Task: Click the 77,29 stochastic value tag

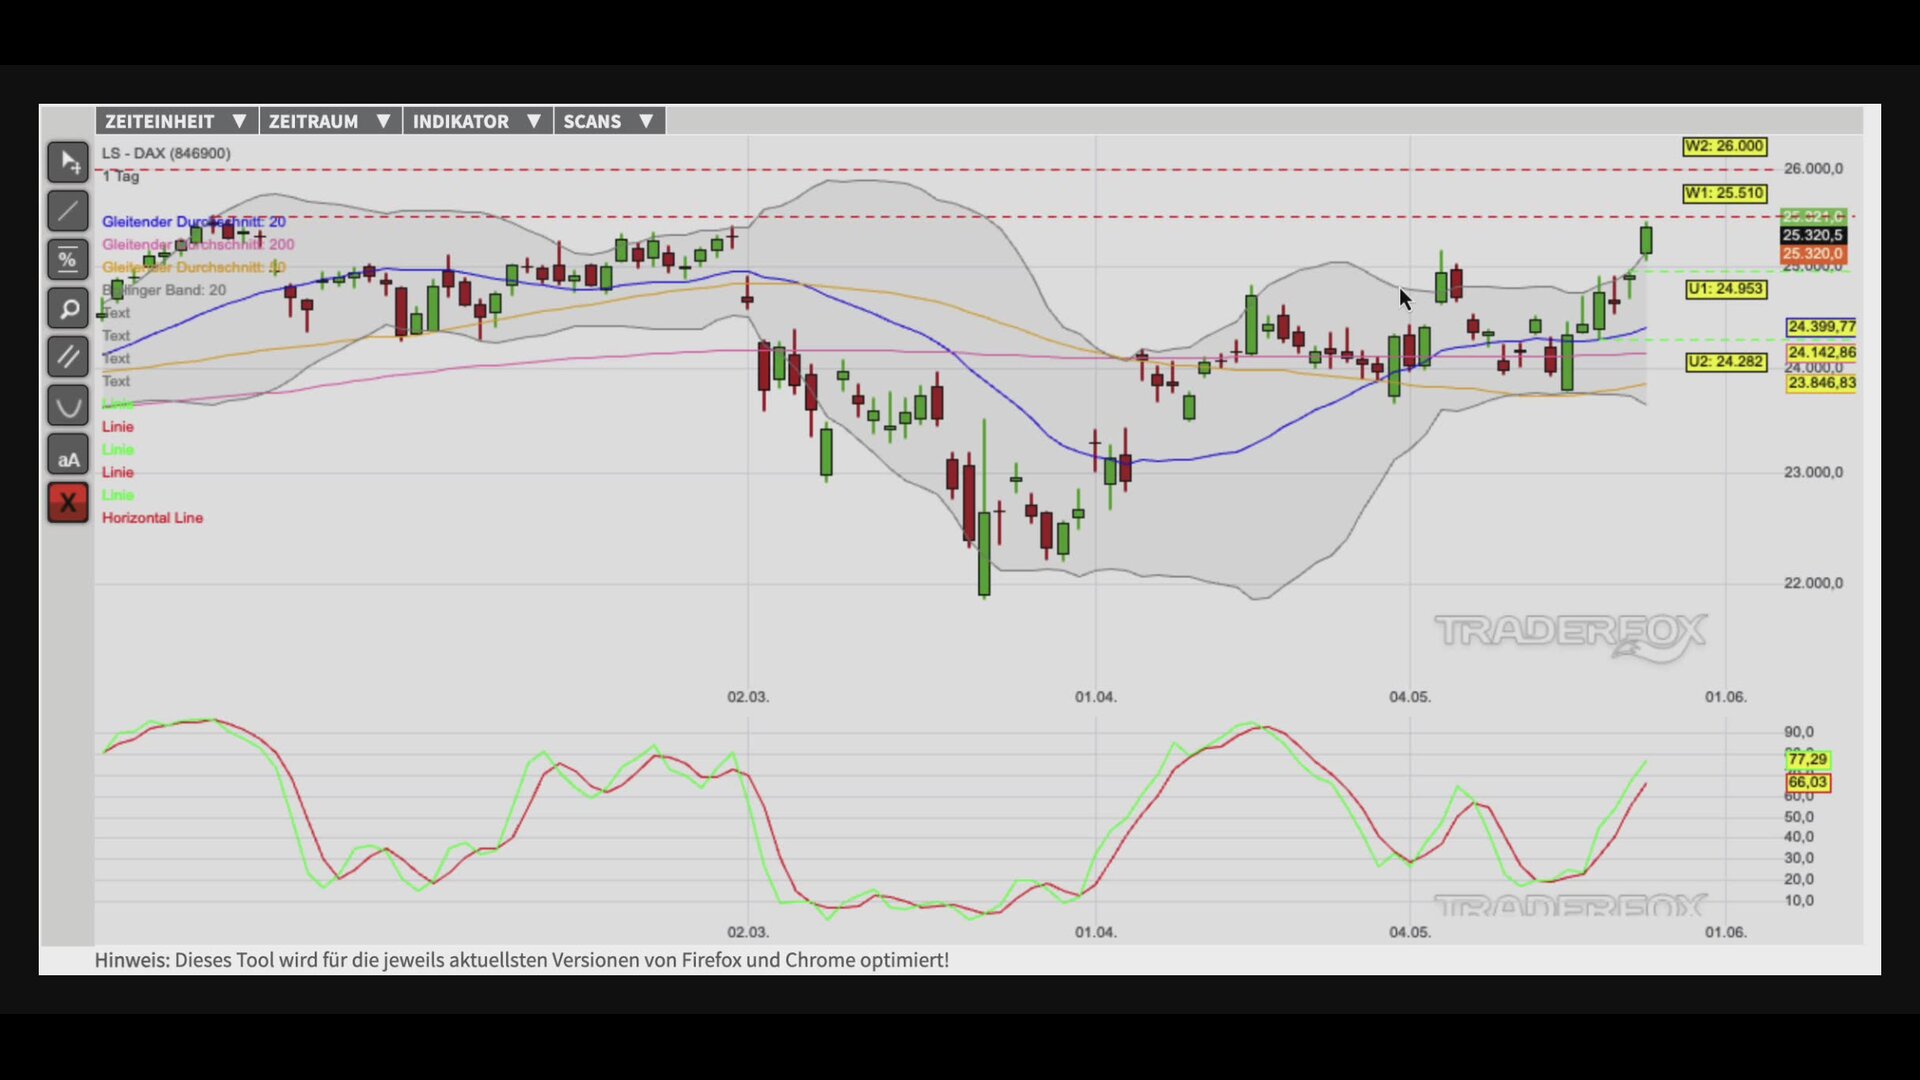Action: pyautogui.click(x=1807, y=760)
